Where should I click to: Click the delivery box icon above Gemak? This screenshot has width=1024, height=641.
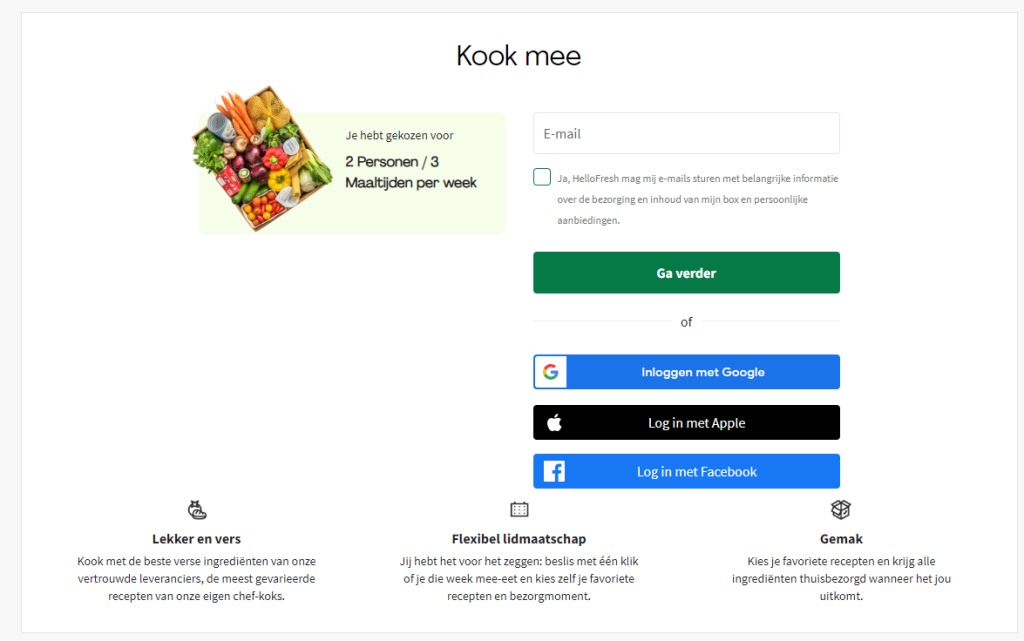841,510
